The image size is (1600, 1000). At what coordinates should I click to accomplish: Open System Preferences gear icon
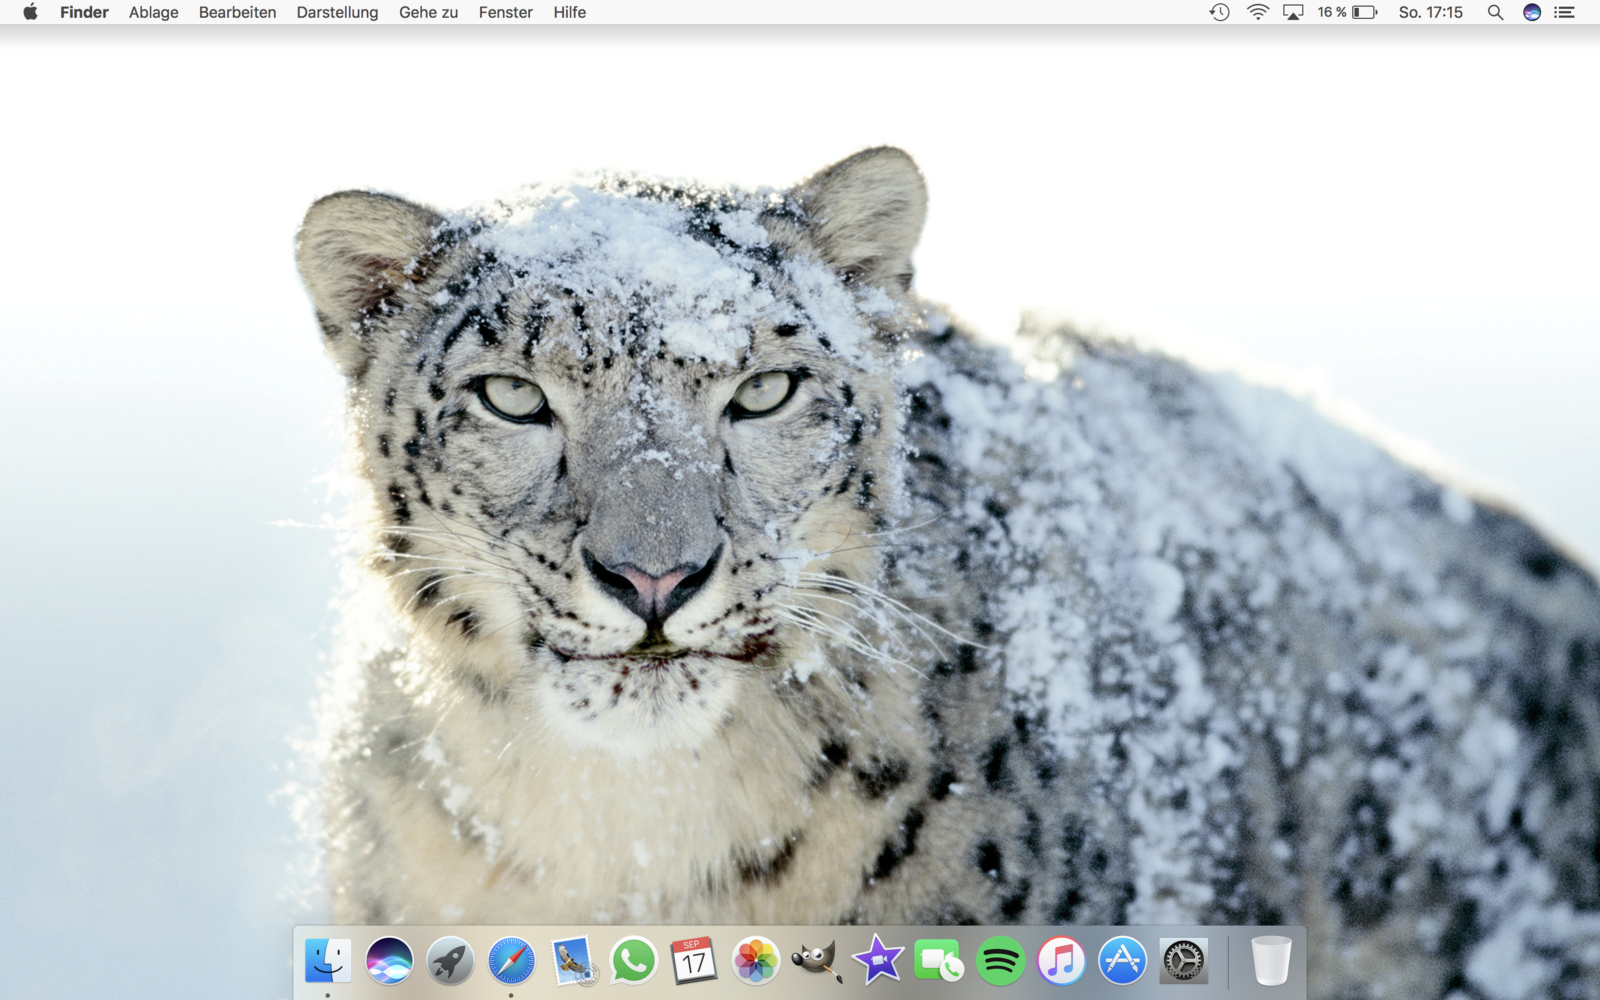[x=1184, y=961]
